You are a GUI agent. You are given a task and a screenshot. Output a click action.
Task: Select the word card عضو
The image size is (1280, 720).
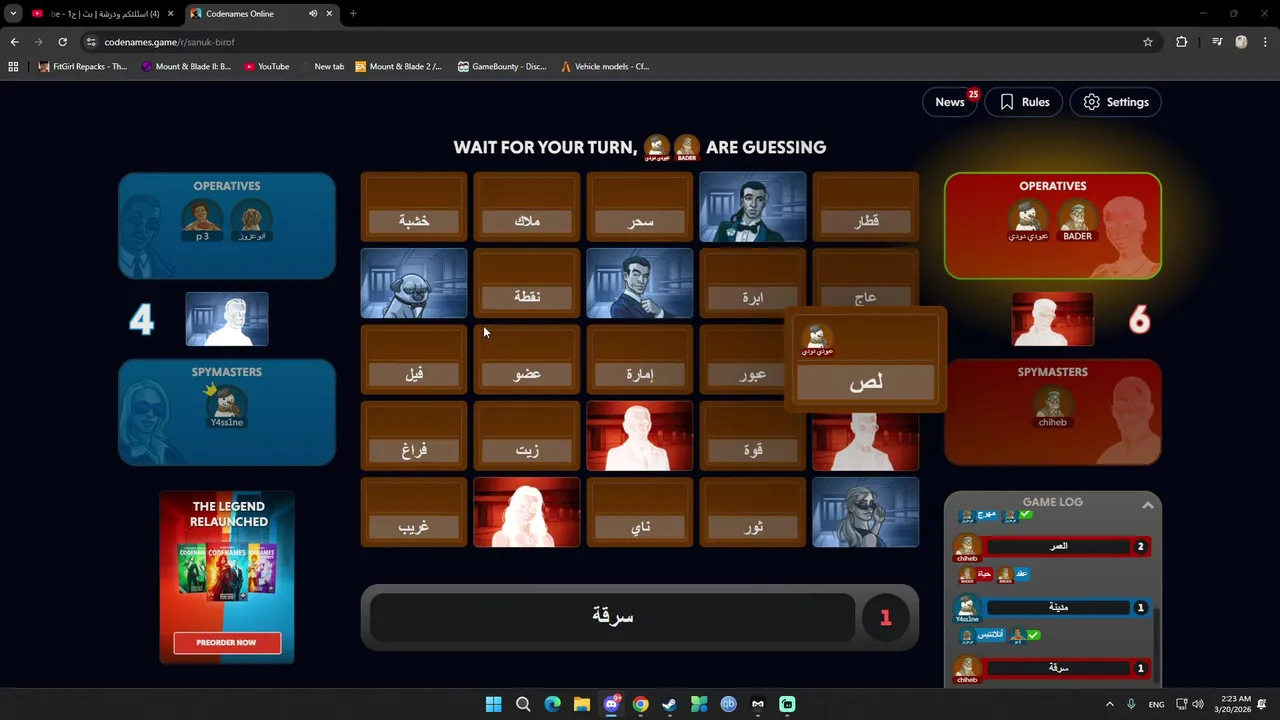[527, 360]
